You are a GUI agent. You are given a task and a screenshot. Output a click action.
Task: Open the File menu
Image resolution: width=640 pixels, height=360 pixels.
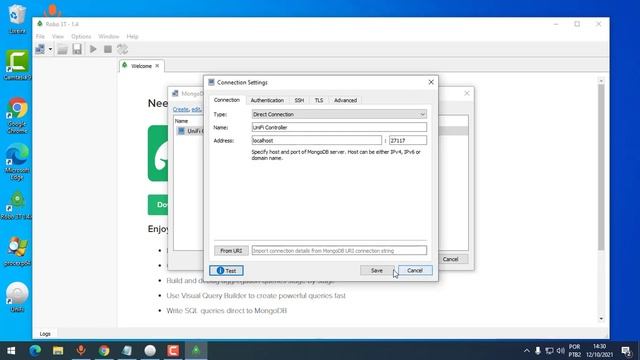pyautogui.click(x=40, y=36)
